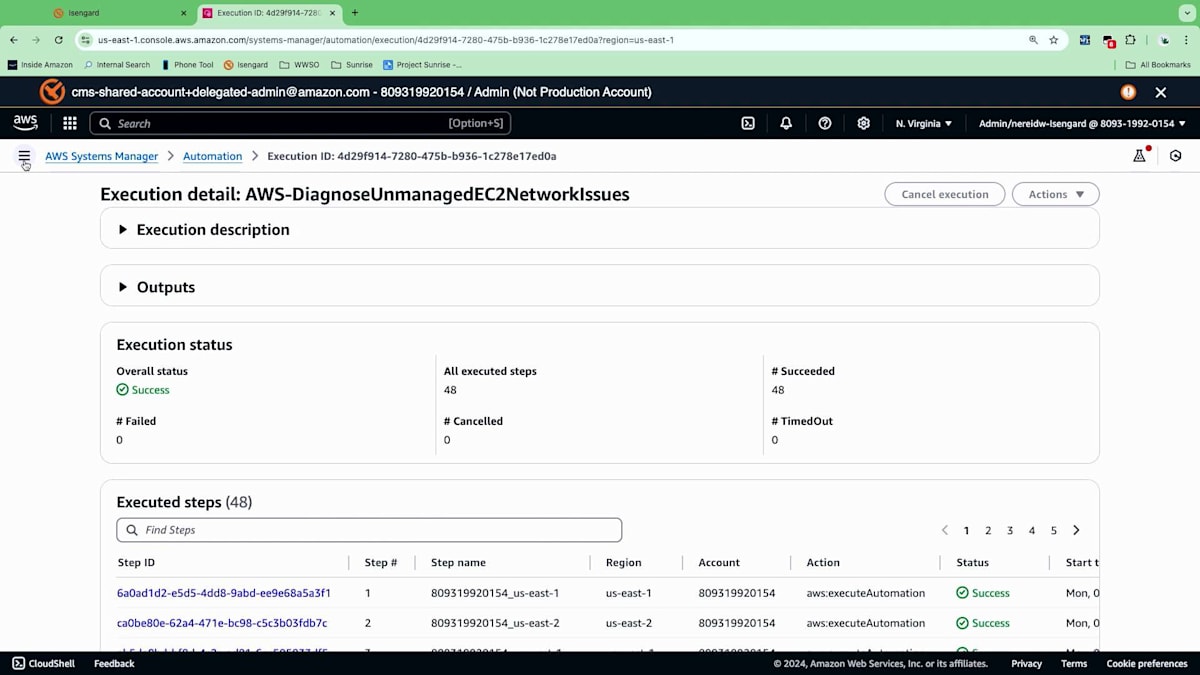1200x675 pixels.
Task: Click the Cancel execution button
Action: (945, 194)
